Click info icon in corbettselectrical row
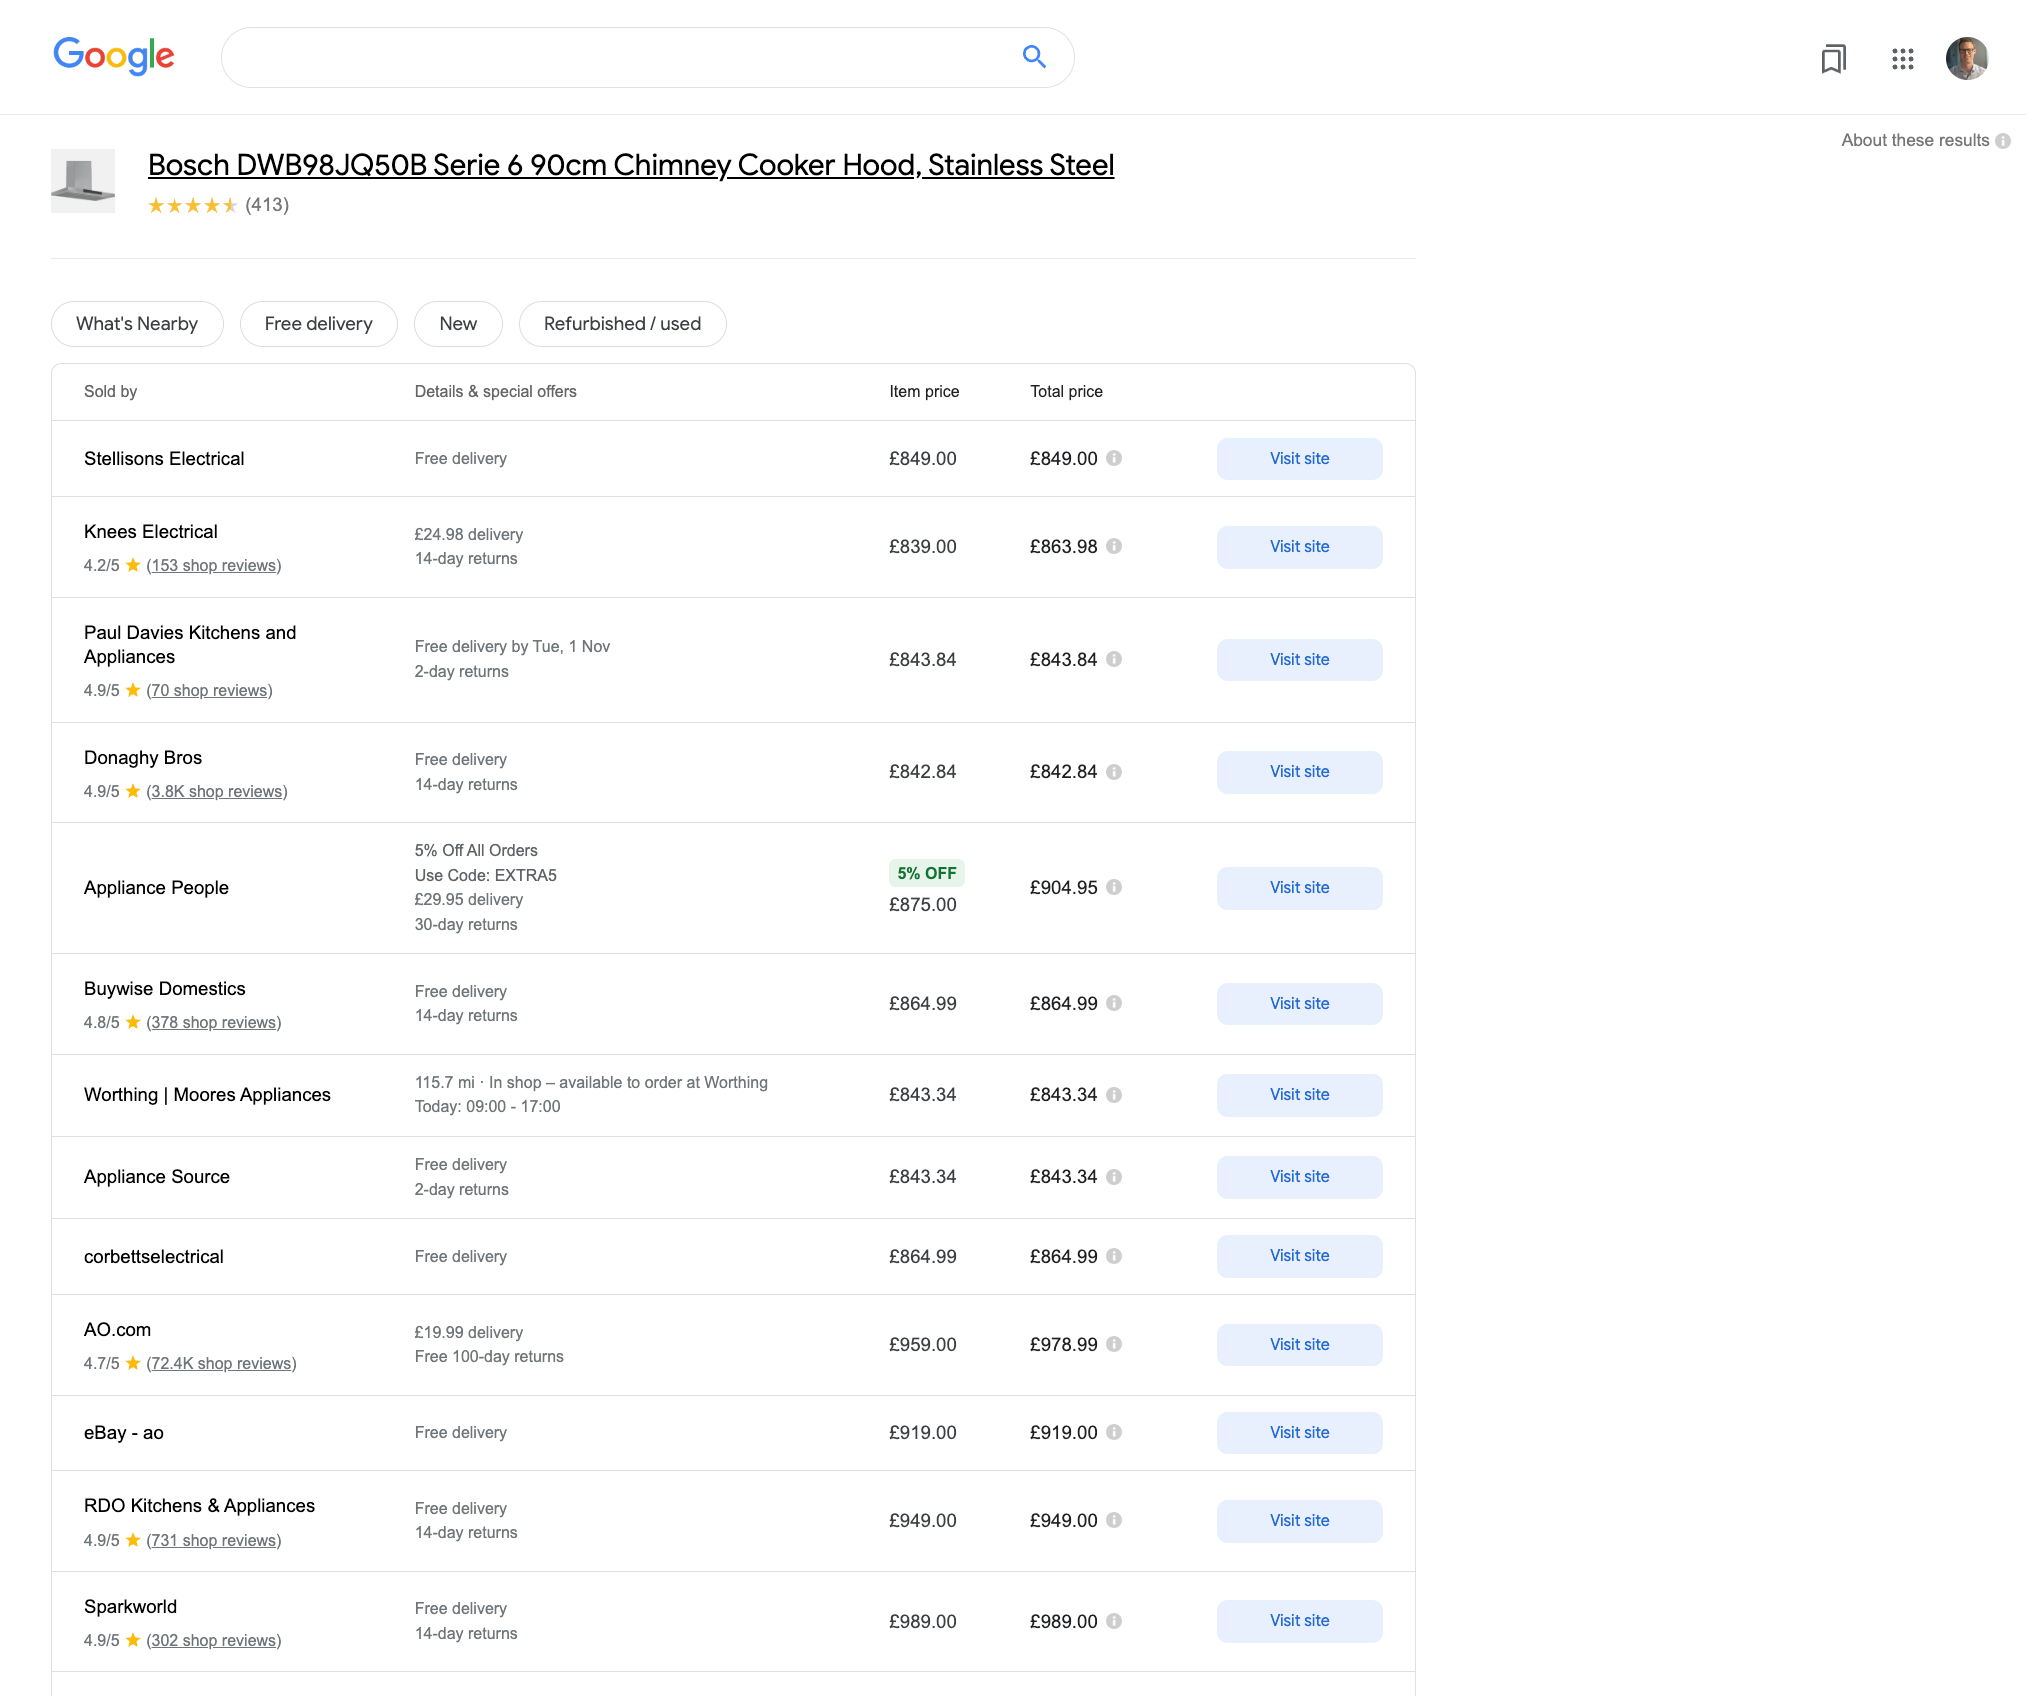Viewport: 2026px width, 1696px height. pyautogui.click(x=1114, y=1256)
